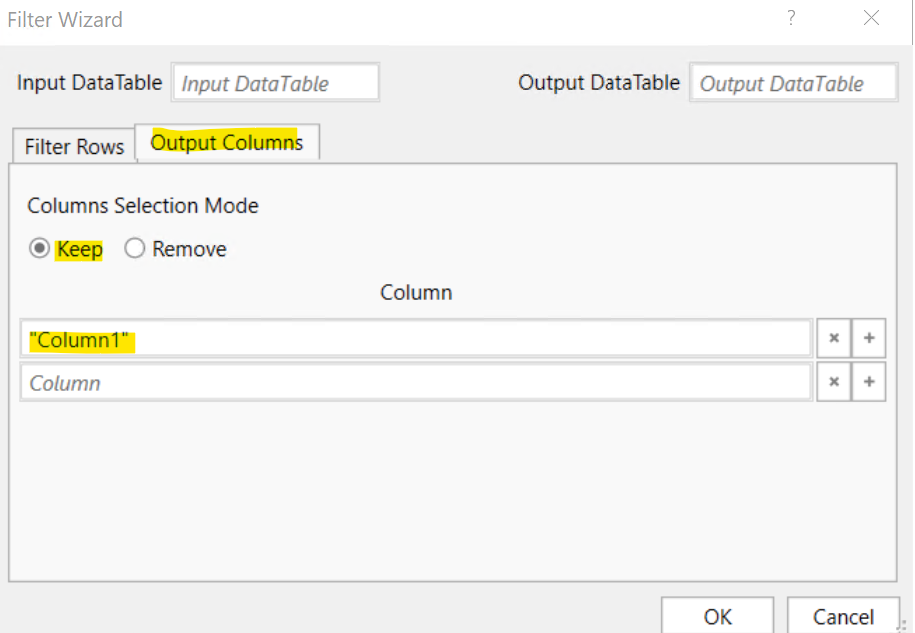Screen dimensions: 915x633
Task: Click the empty Column placeholder field
Action: (x=415, y=383)
